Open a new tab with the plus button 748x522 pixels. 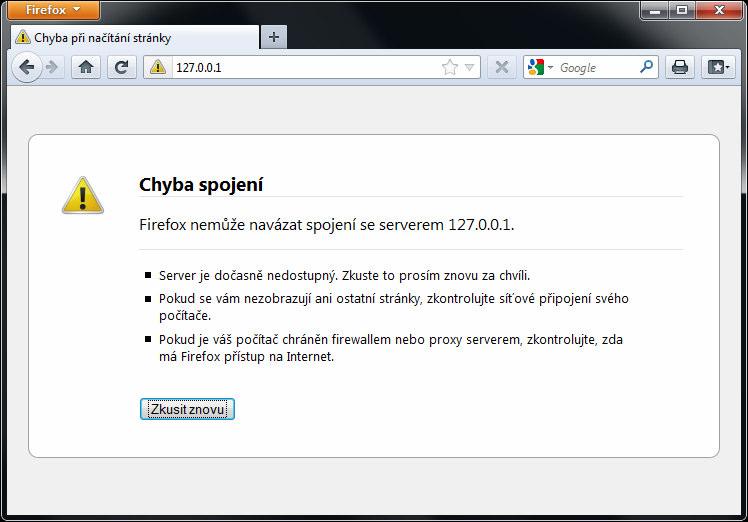pos(274,37)
